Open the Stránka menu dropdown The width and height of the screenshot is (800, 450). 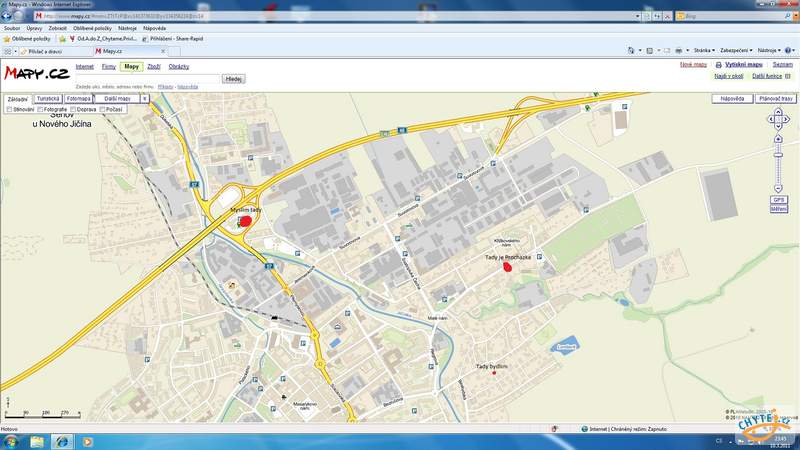point(704,51)
